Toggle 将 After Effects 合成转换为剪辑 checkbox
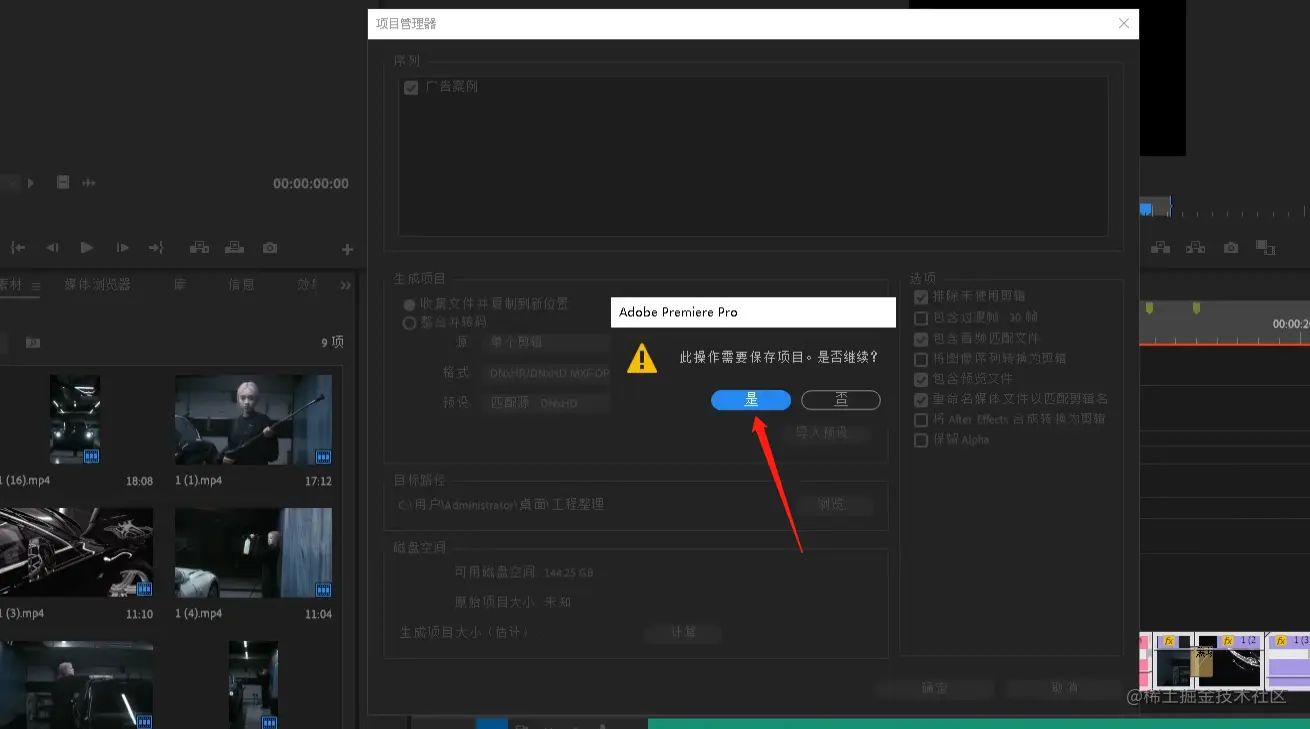The height and width of the screenshot is (729, 1310). click(921, 420)
